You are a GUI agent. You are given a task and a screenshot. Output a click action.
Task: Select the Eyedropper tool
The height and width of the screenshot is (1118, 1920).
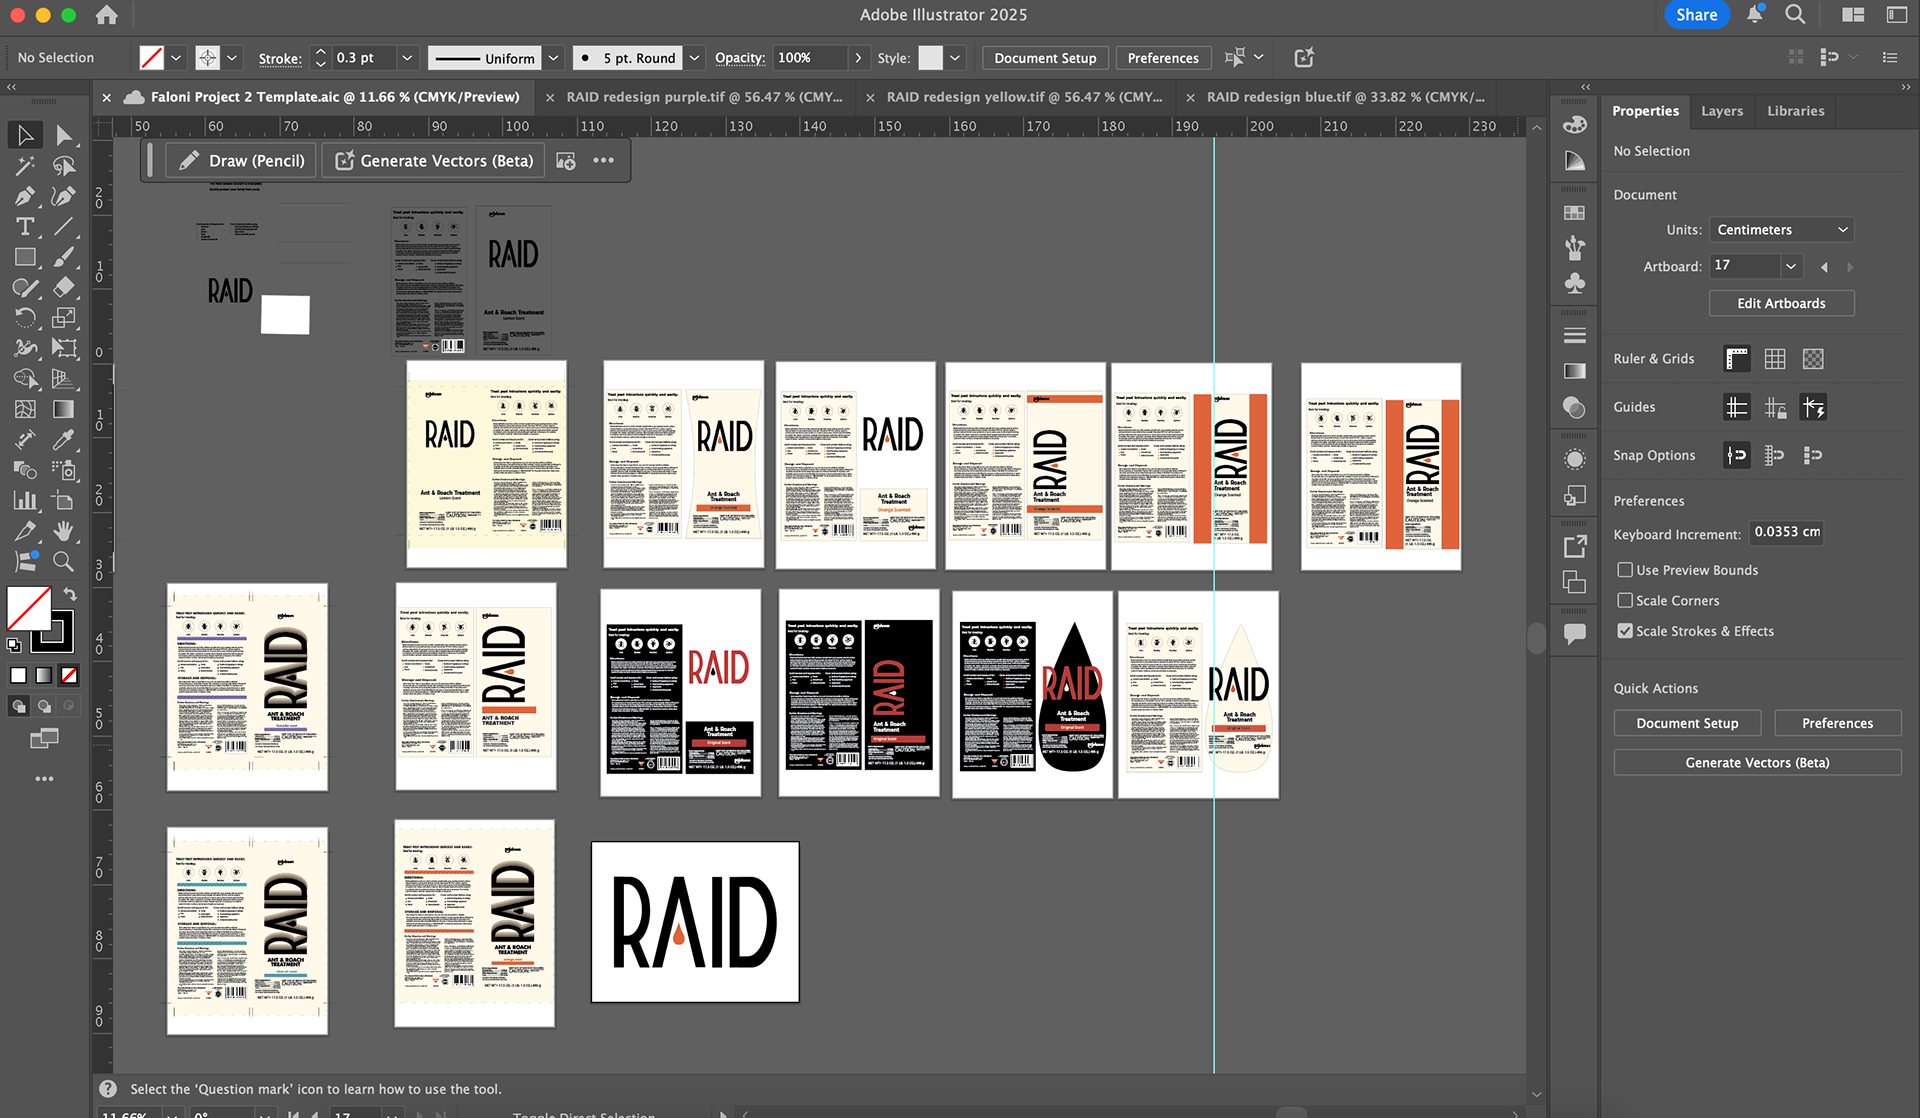(64, 440)
